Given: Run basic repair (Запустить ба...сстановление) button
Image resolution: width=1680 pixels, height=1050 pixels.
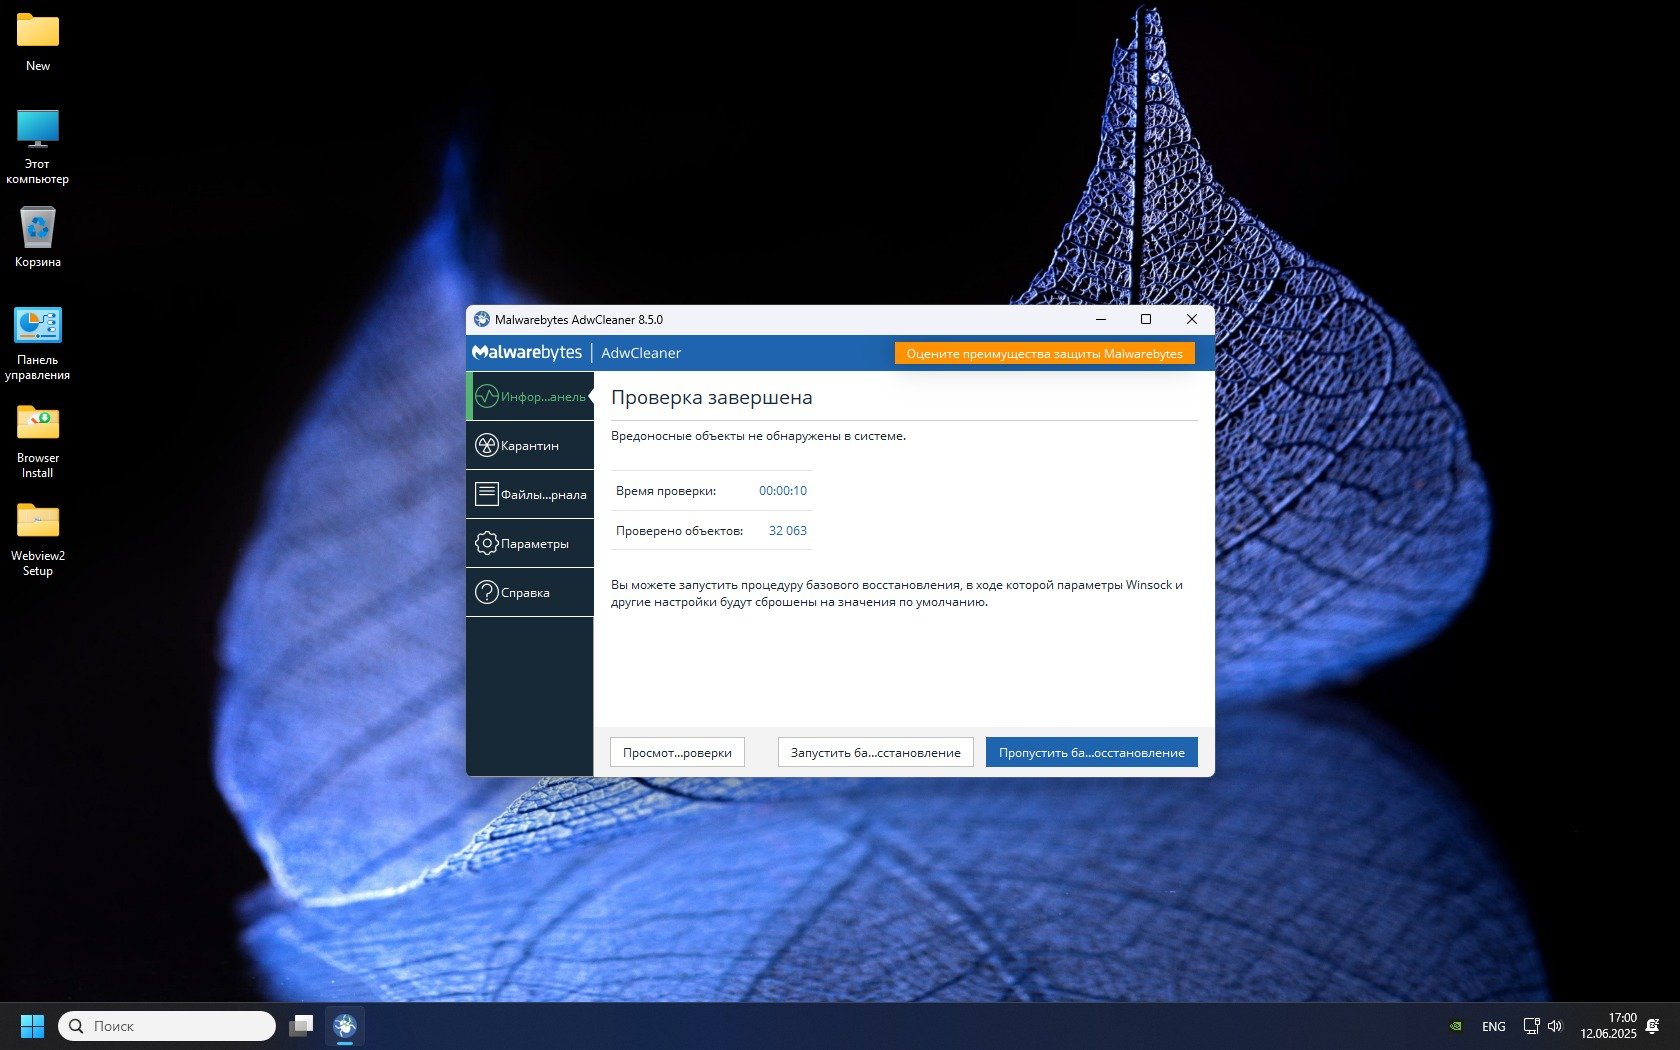Looking at the screenshot, I should click(875, 753).
